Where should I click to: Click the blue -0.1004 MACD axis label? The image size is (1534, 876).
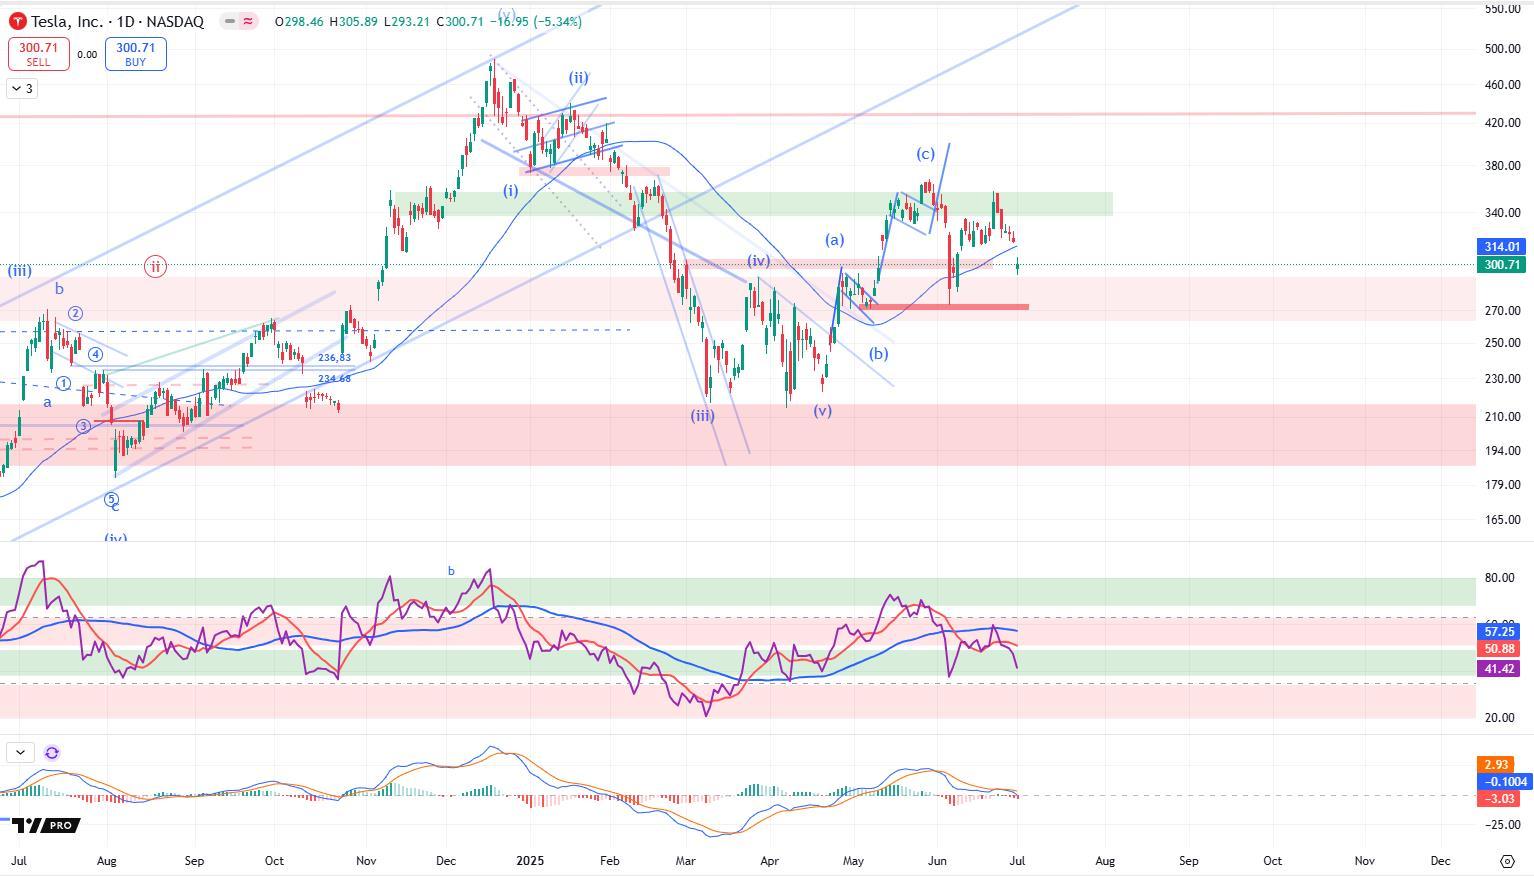1504,782
